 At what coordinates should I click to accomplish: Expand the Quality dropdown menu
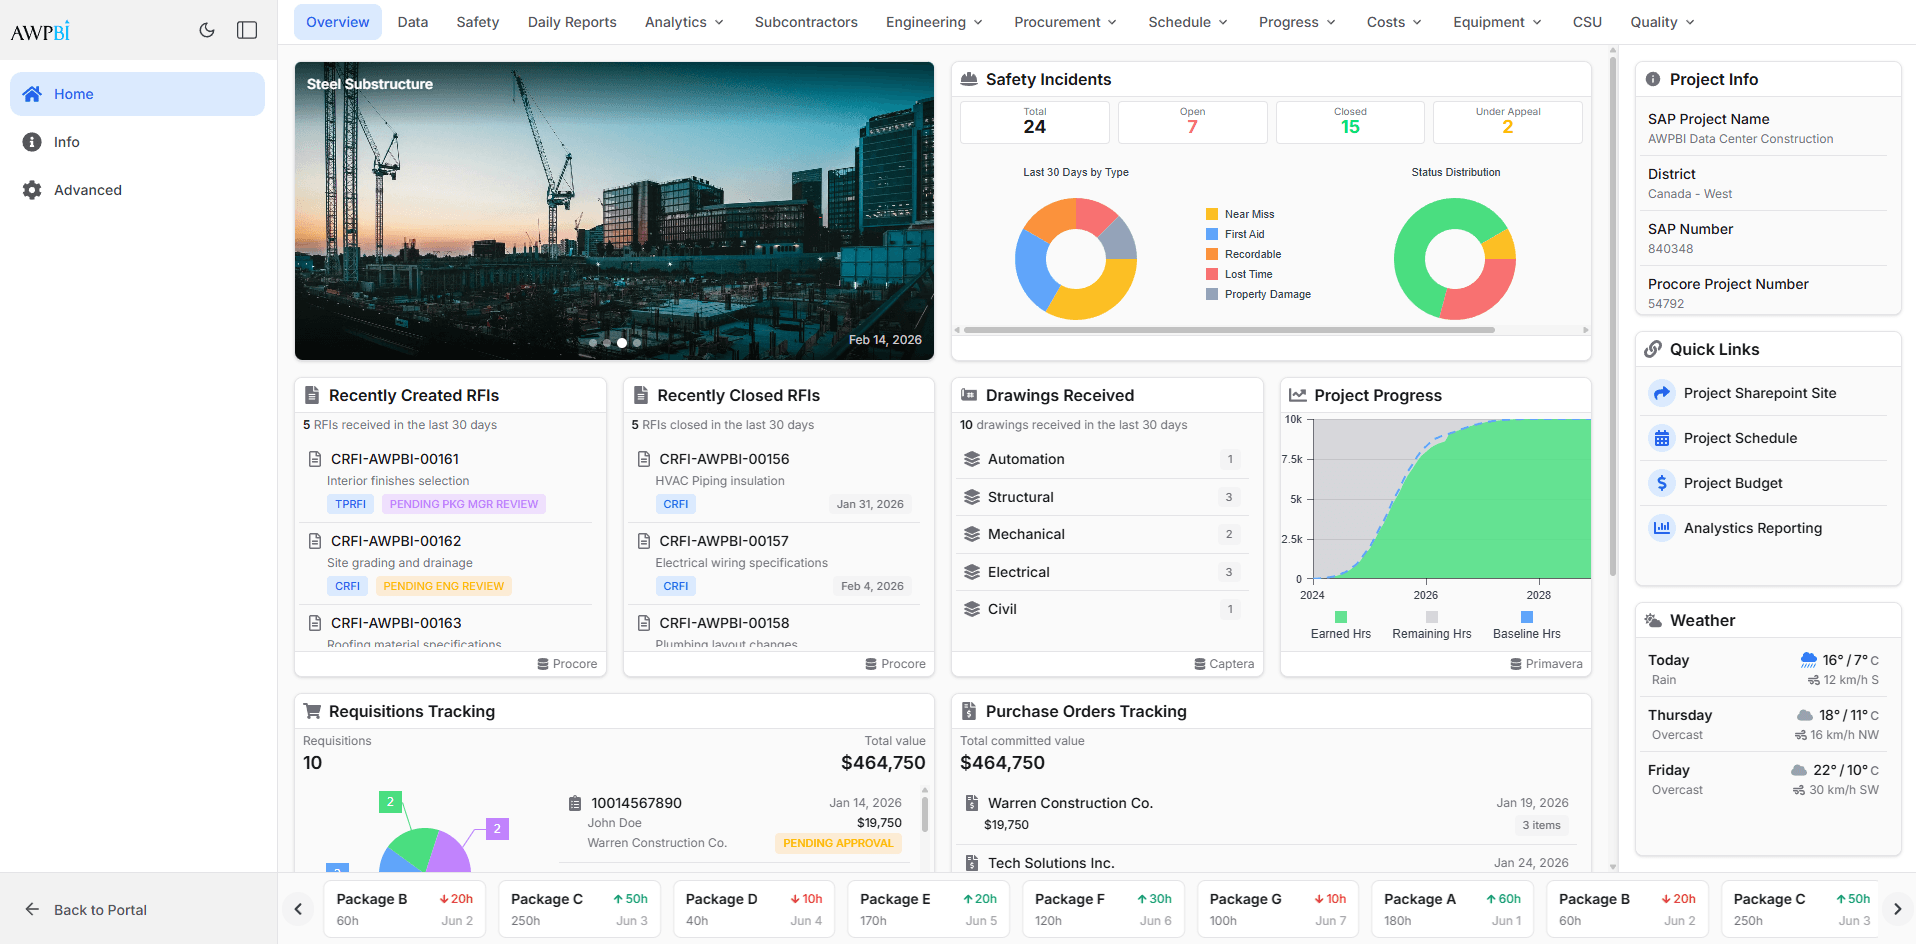[x=1662, y=22]
